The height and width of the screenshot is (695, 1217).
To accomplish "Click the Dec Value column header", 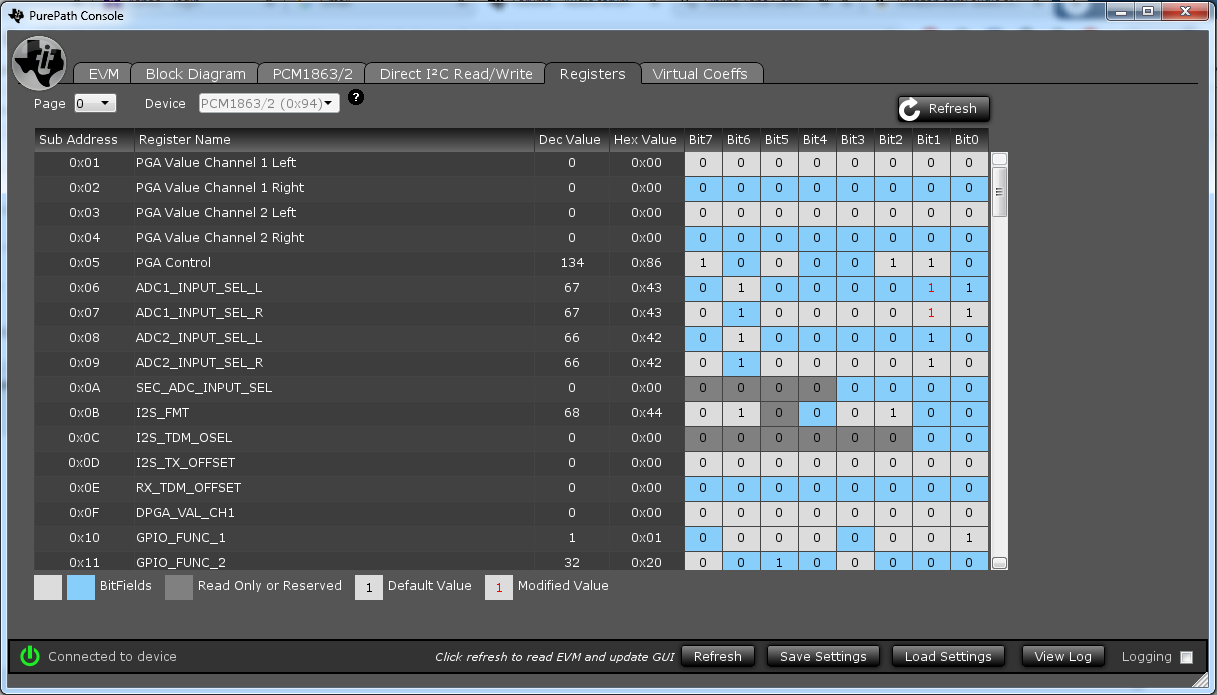I will point(570,140).
